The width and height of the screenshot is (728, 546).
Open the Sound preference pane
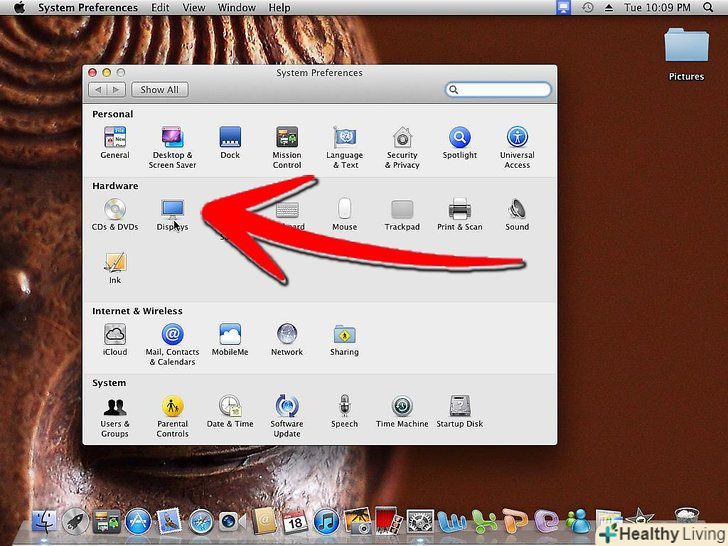(517, 214)
